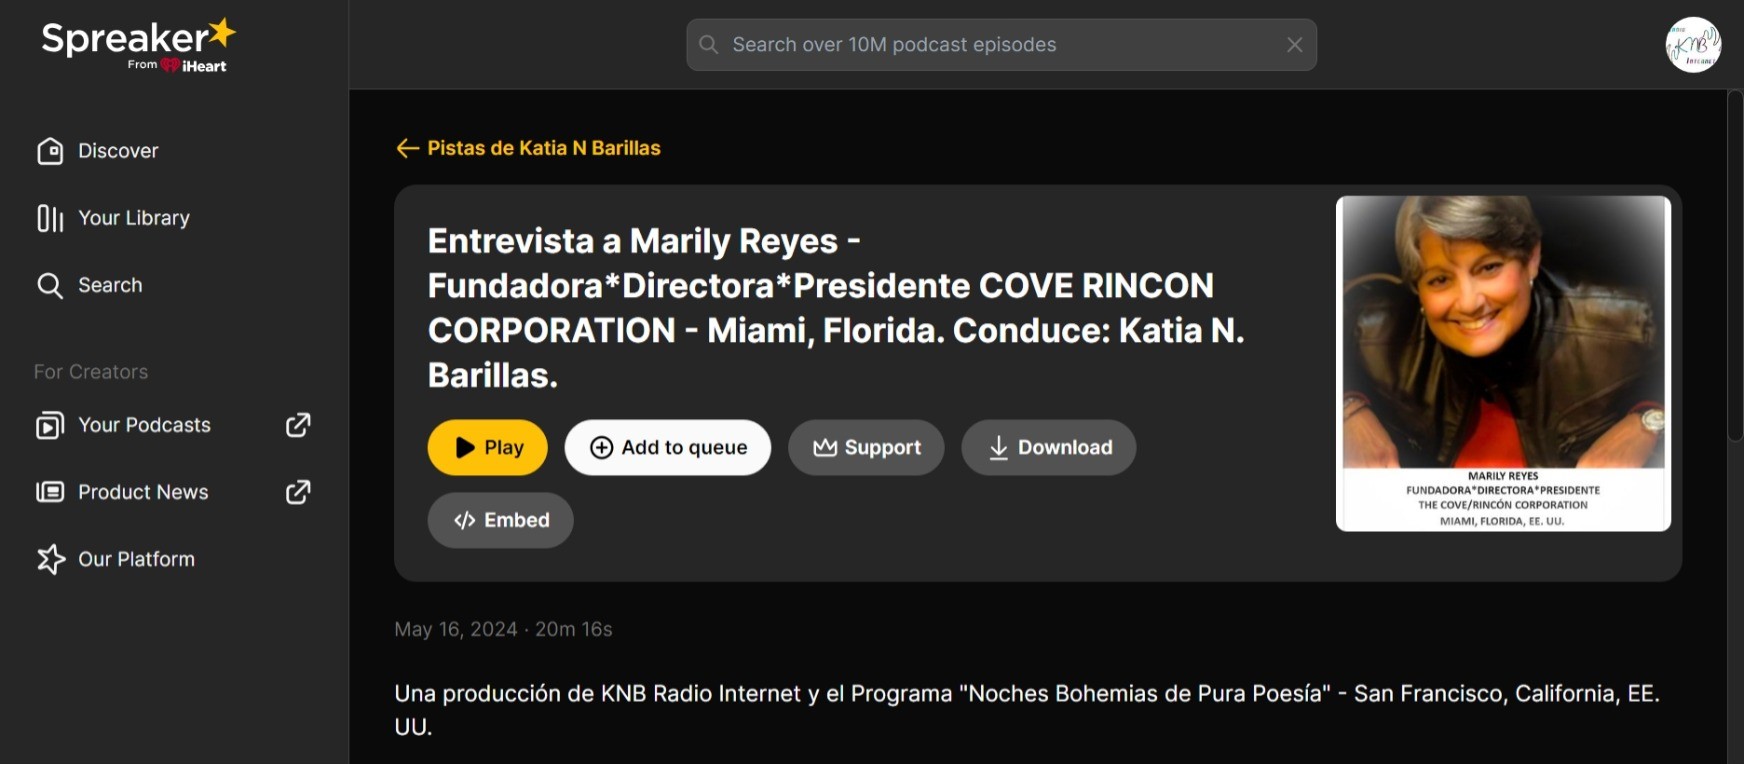The height and width of the screenshot is (764, 1744).
Task: Open Search in the sidebar
Action: click(x=90, y=285)
